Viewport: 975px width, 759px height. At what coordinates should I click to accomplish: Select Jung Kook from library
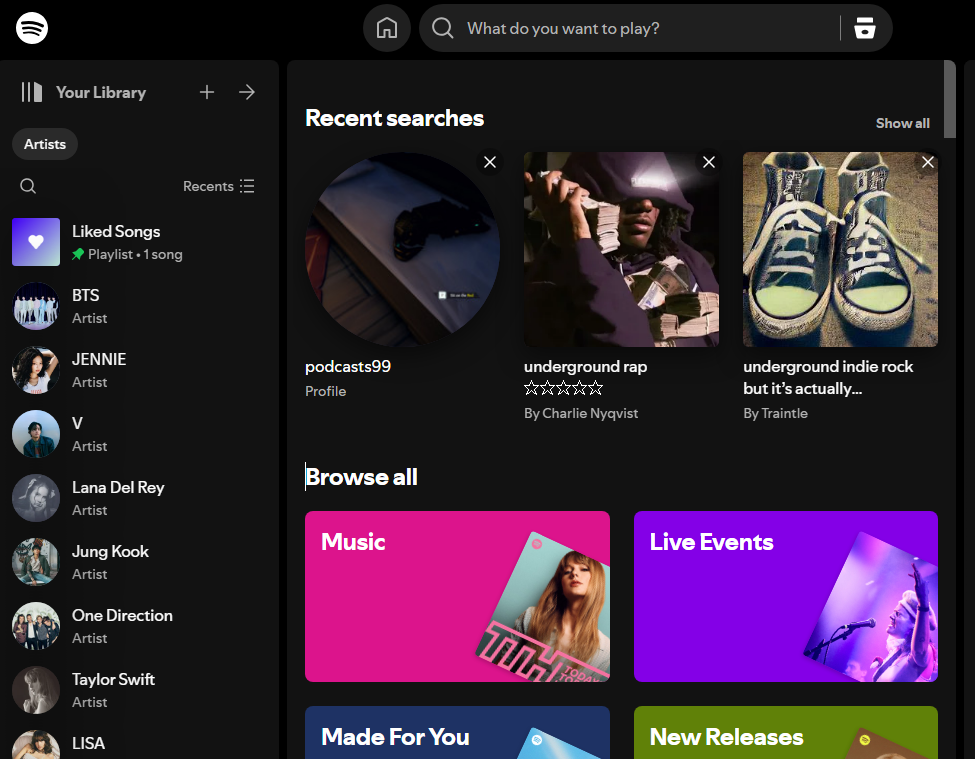[x=139, y=562]
